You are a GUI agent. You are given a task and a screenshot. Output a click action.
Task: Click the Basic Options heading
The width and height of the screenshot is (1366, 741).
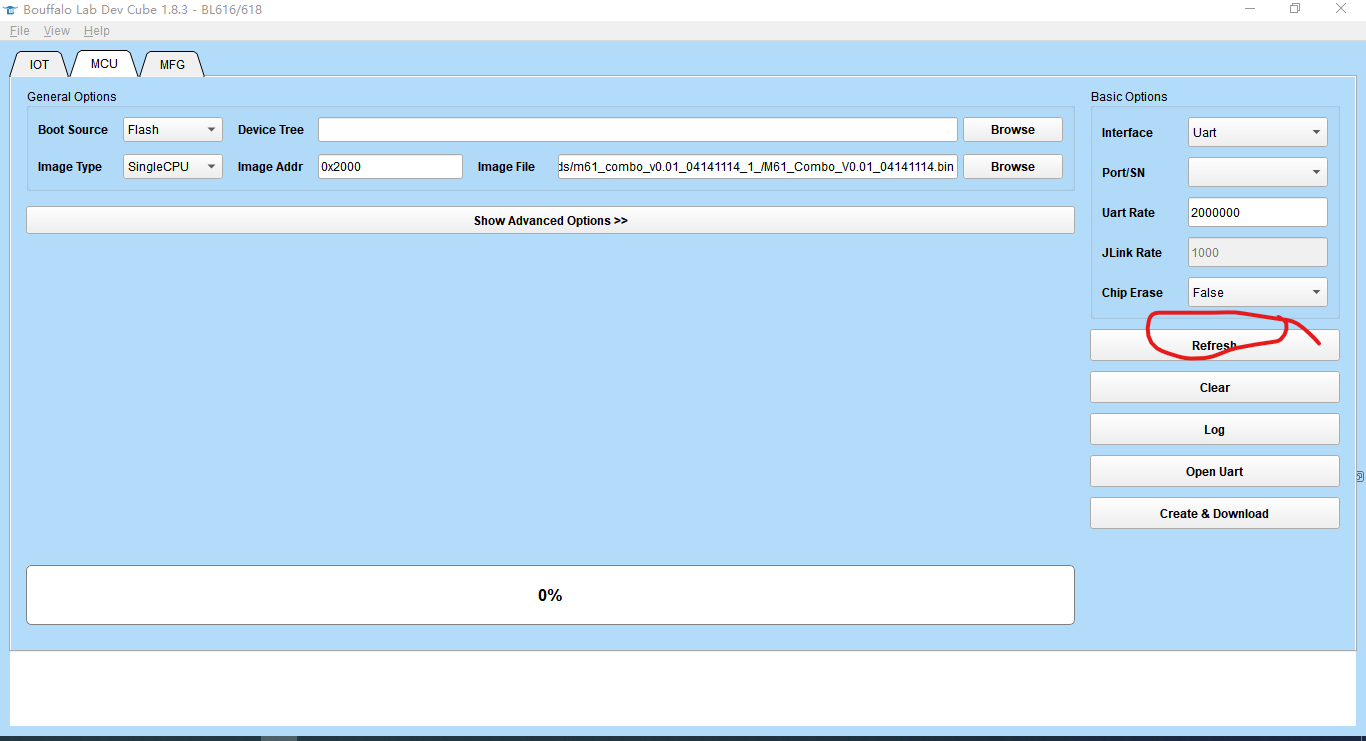click(1129, 97)
